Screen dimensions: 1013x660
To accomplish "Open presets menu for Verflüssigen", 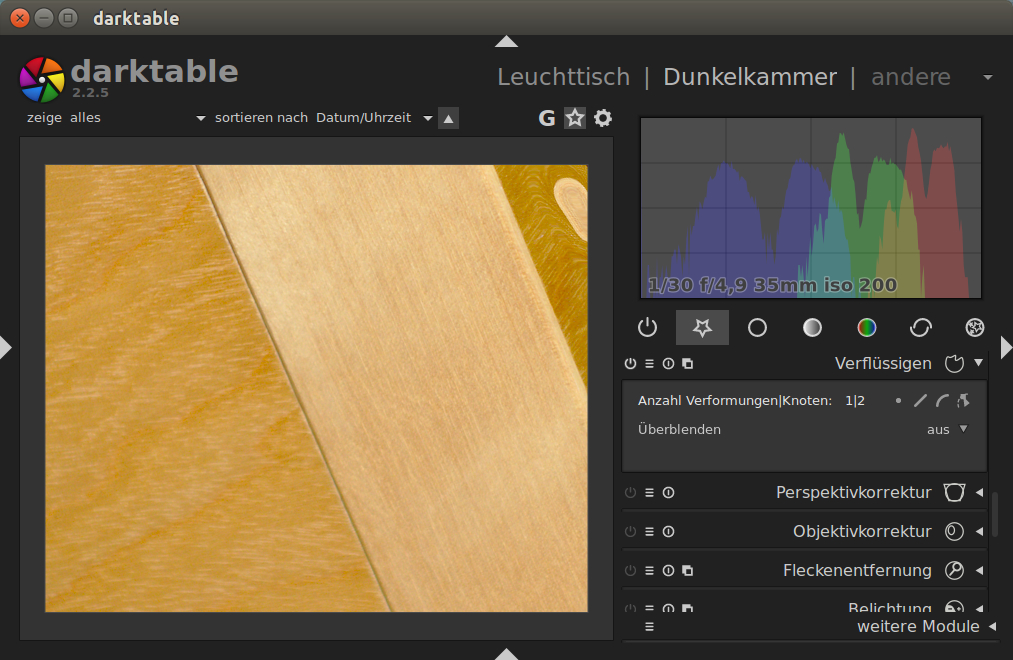I will 649,364.
